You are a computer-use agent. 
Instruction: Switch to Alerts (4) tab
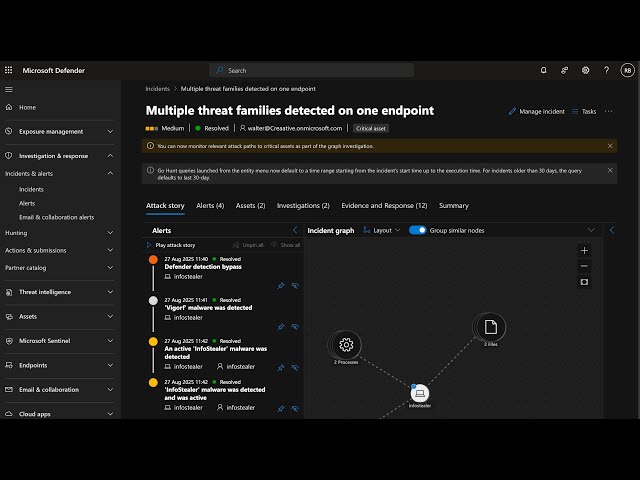point(210,206)
